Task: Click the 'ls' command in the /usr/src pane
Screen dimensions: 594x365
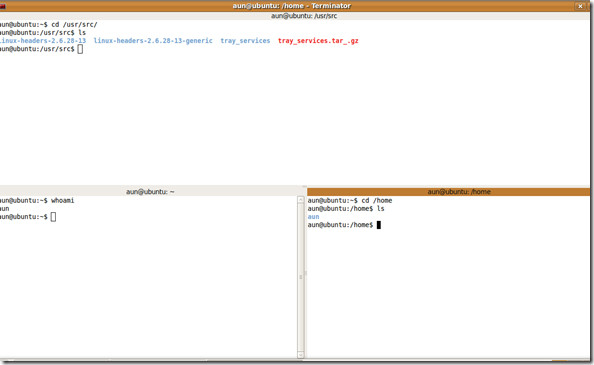Action: (82, 33)
